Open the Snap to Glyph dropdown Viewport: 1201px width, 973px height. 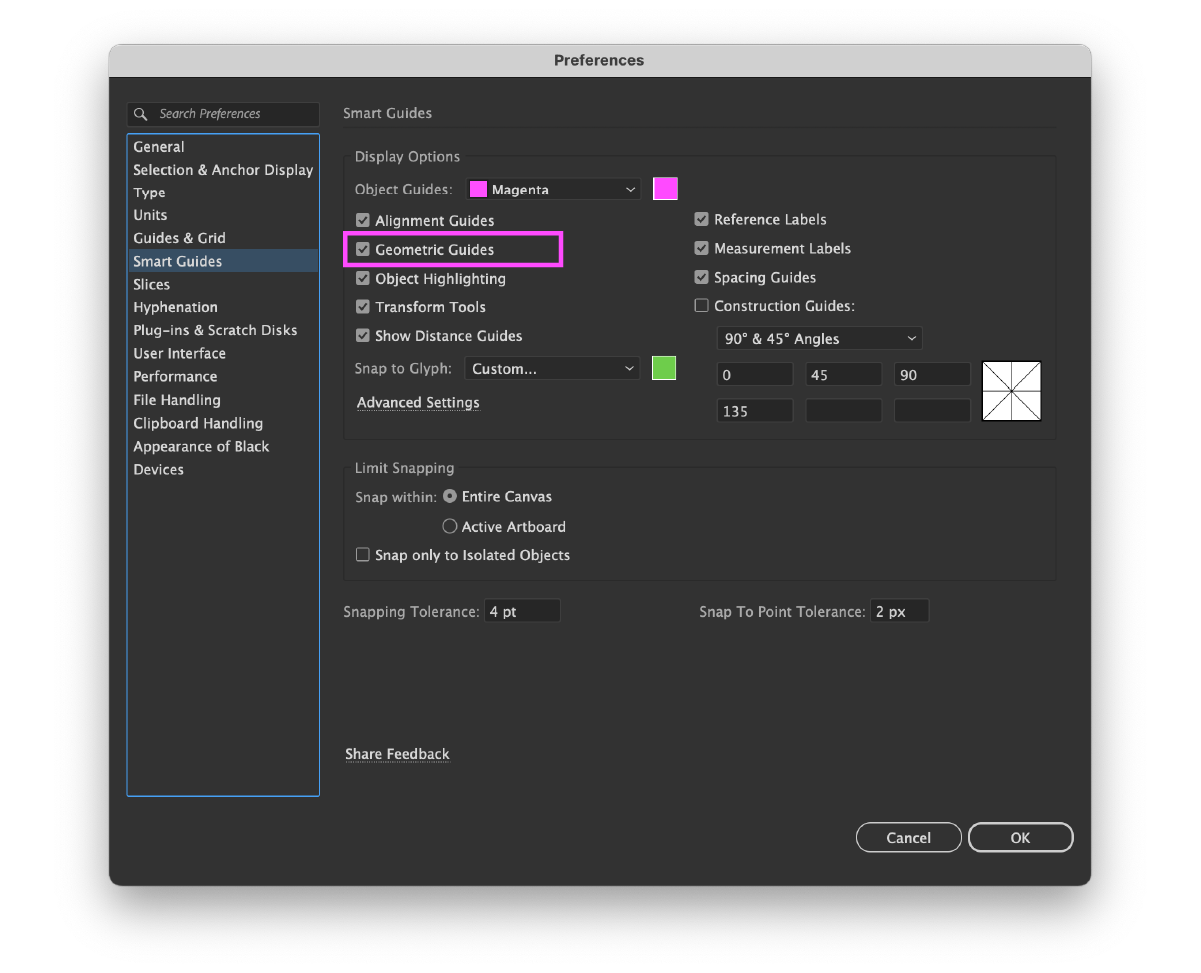pyautogui.click(x=552, y=369)
